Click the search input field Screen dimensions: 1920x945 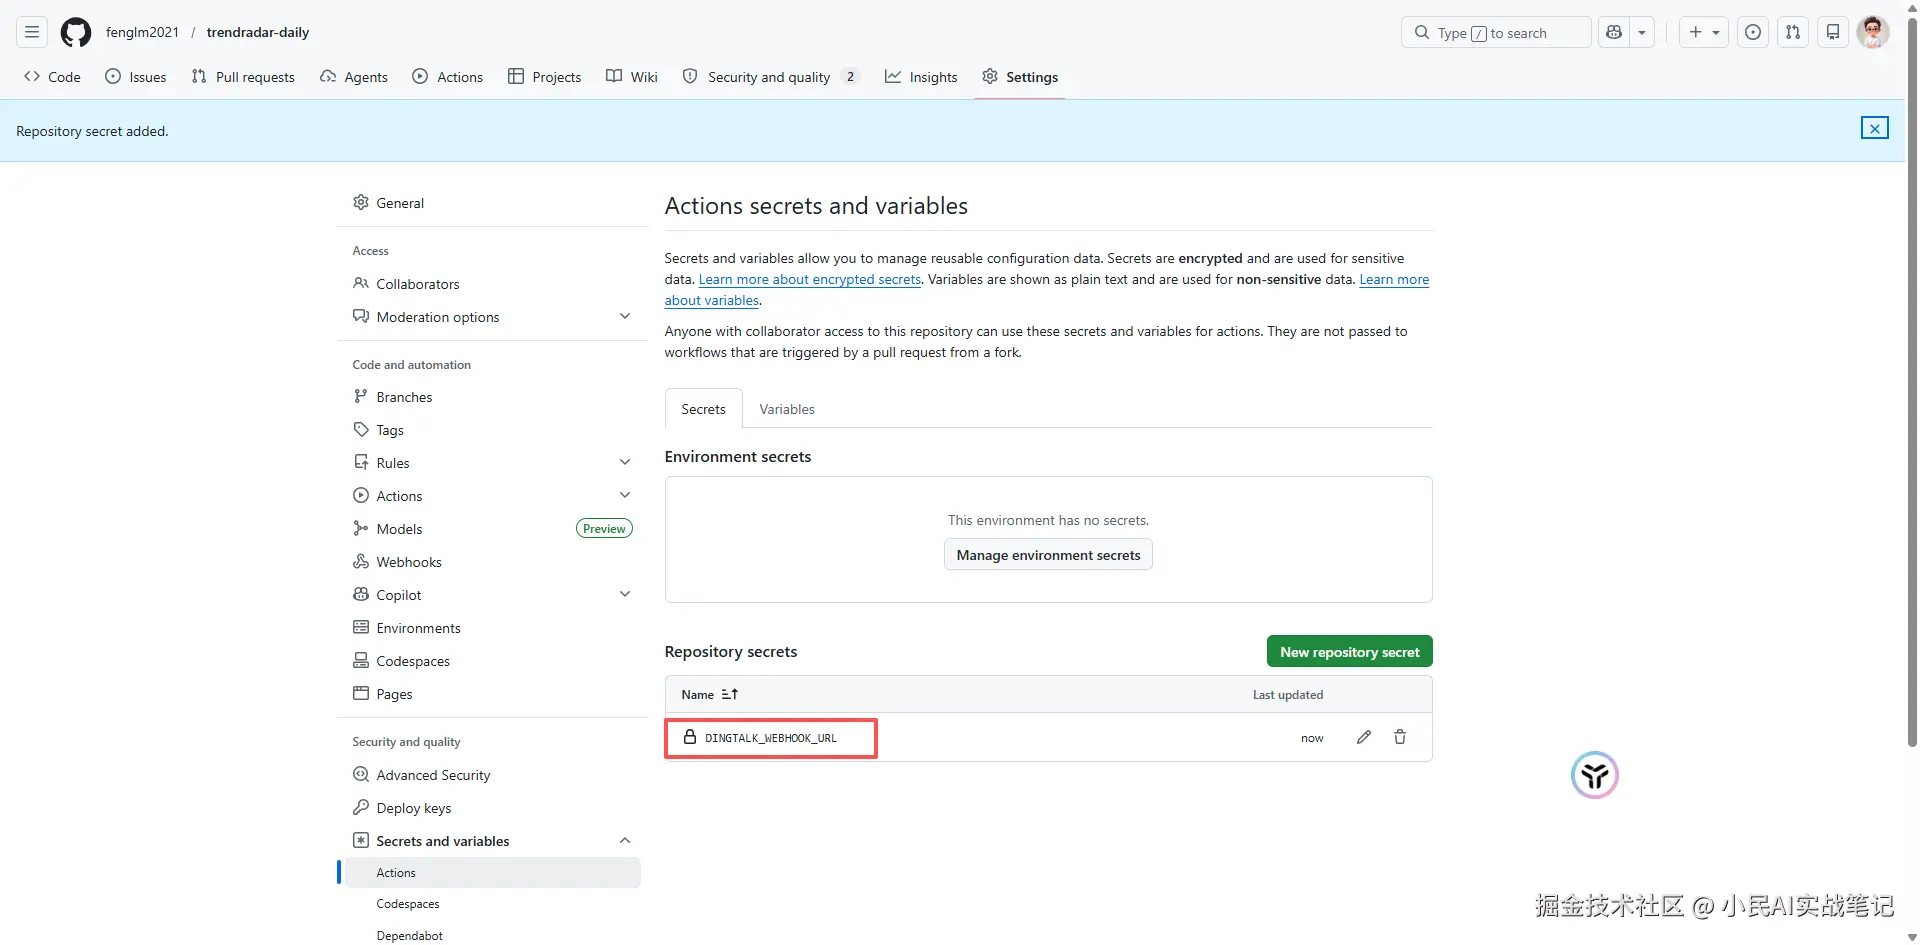tap(1495, 33)
